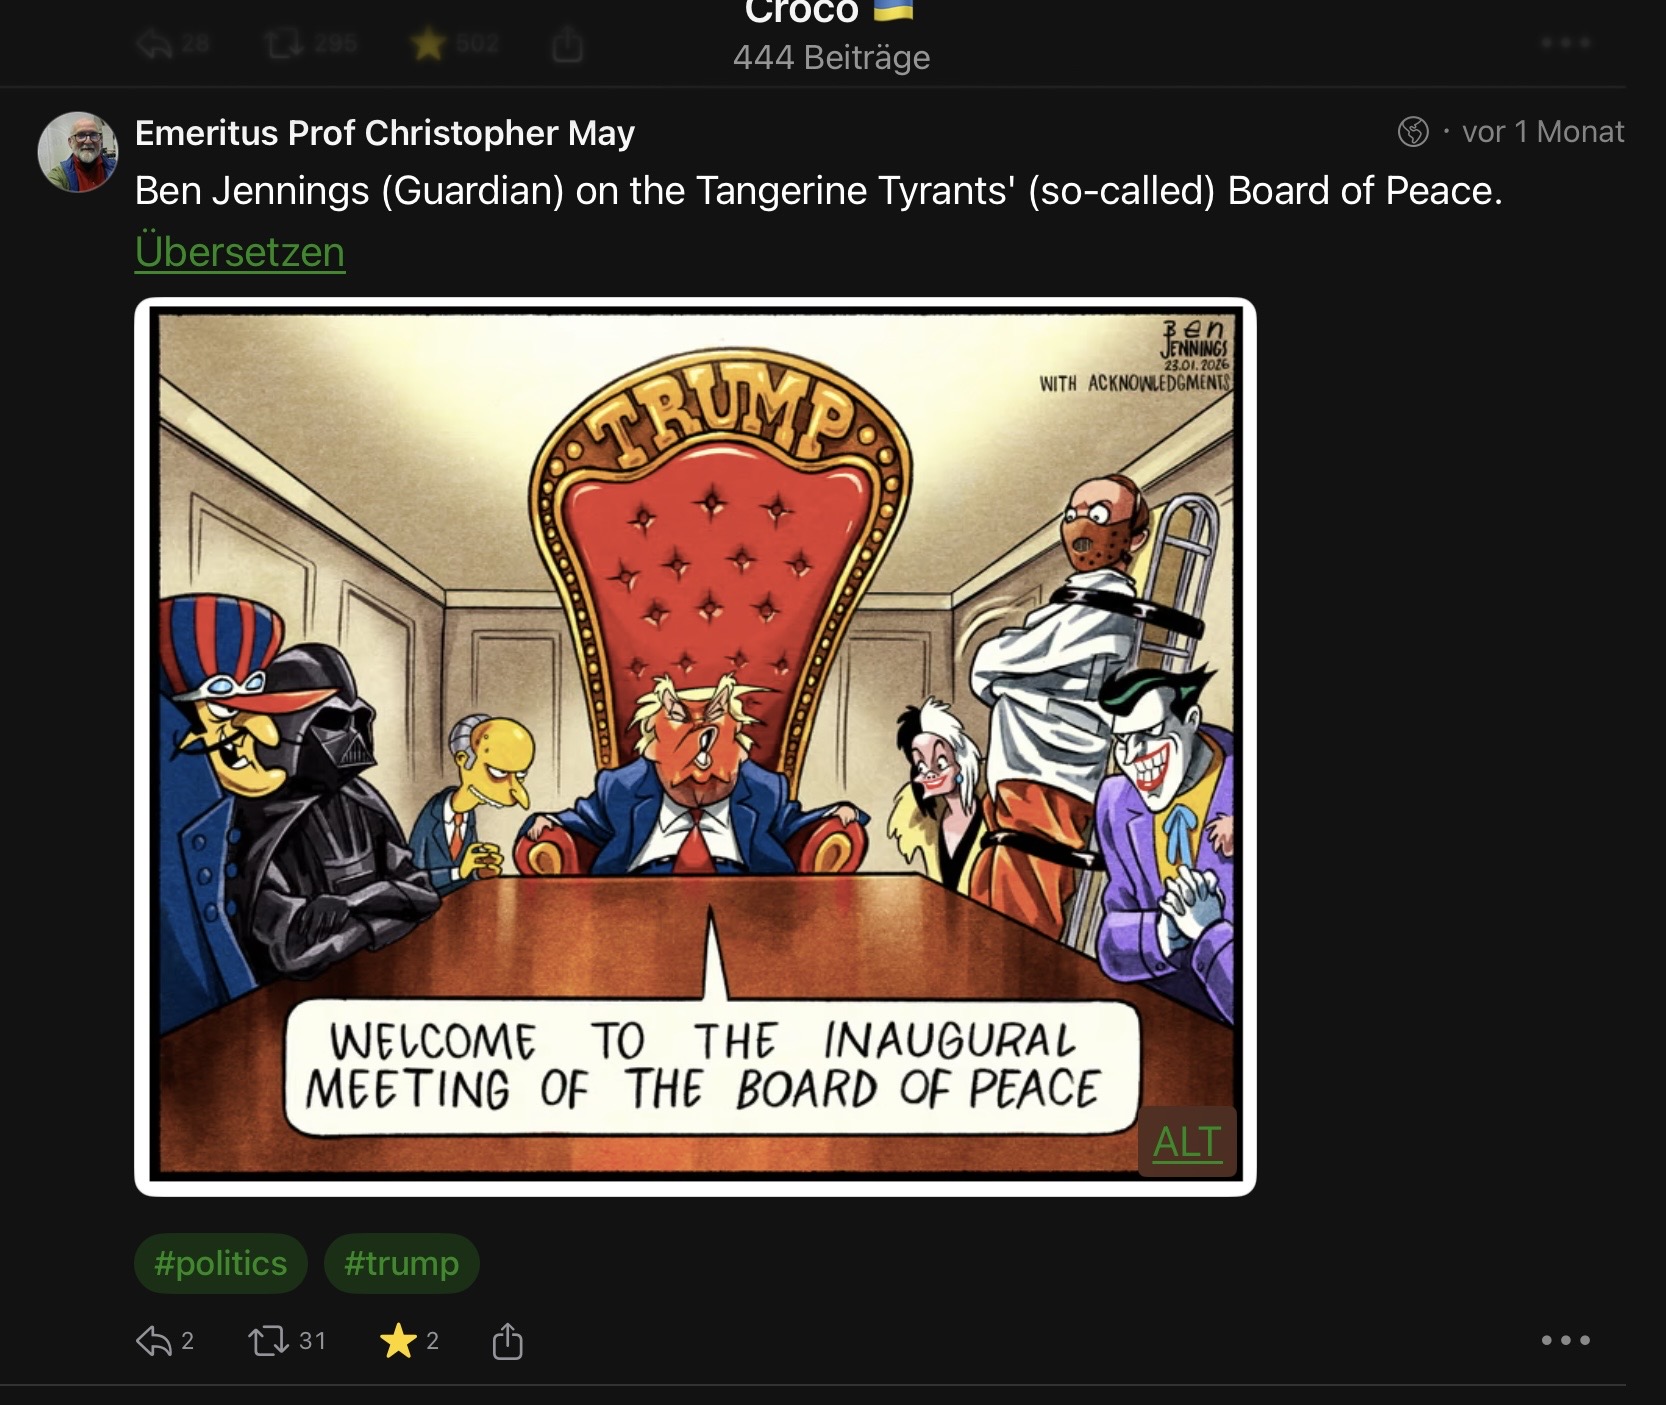Open the Ben Jennings cartoon image

point(695,746)
